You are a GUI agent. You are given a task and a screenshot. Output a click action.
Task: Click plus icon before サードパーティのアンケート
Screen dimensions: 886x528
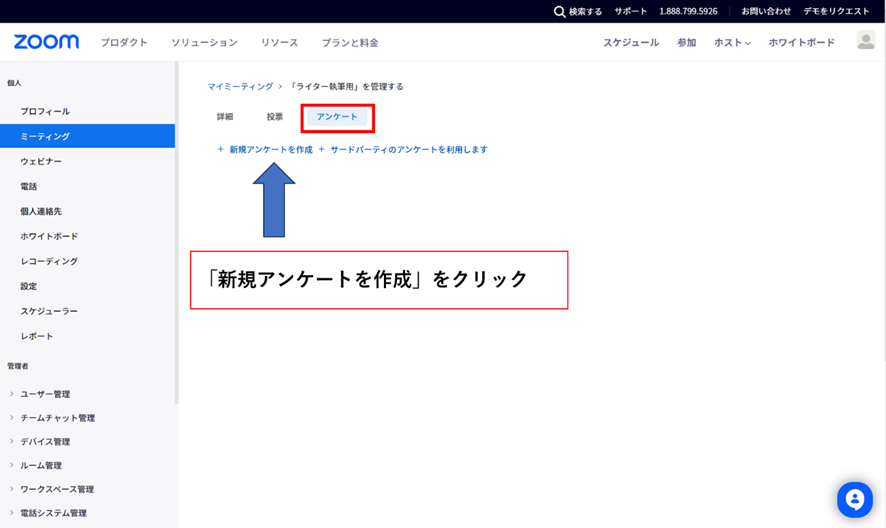click(322, 149)
